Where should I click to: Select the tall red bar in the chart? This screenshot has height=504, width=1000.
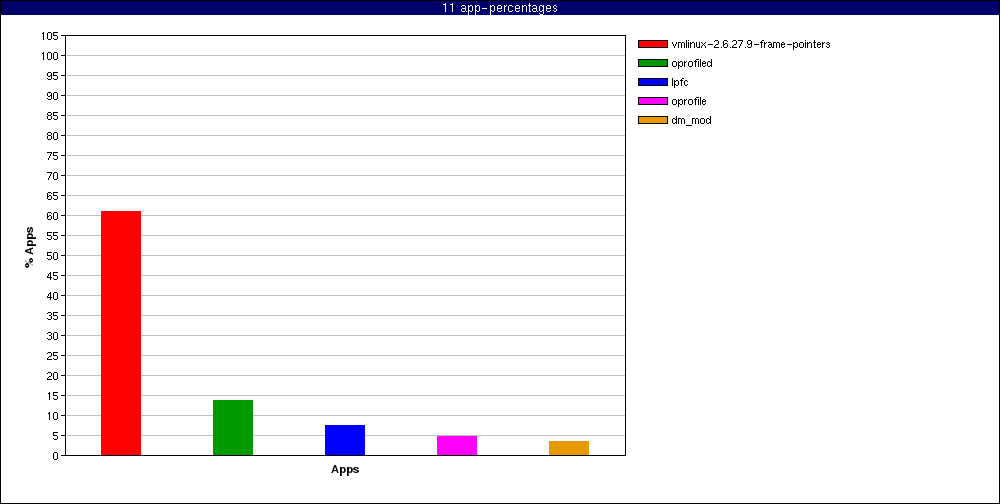click(x=121, y=333)
